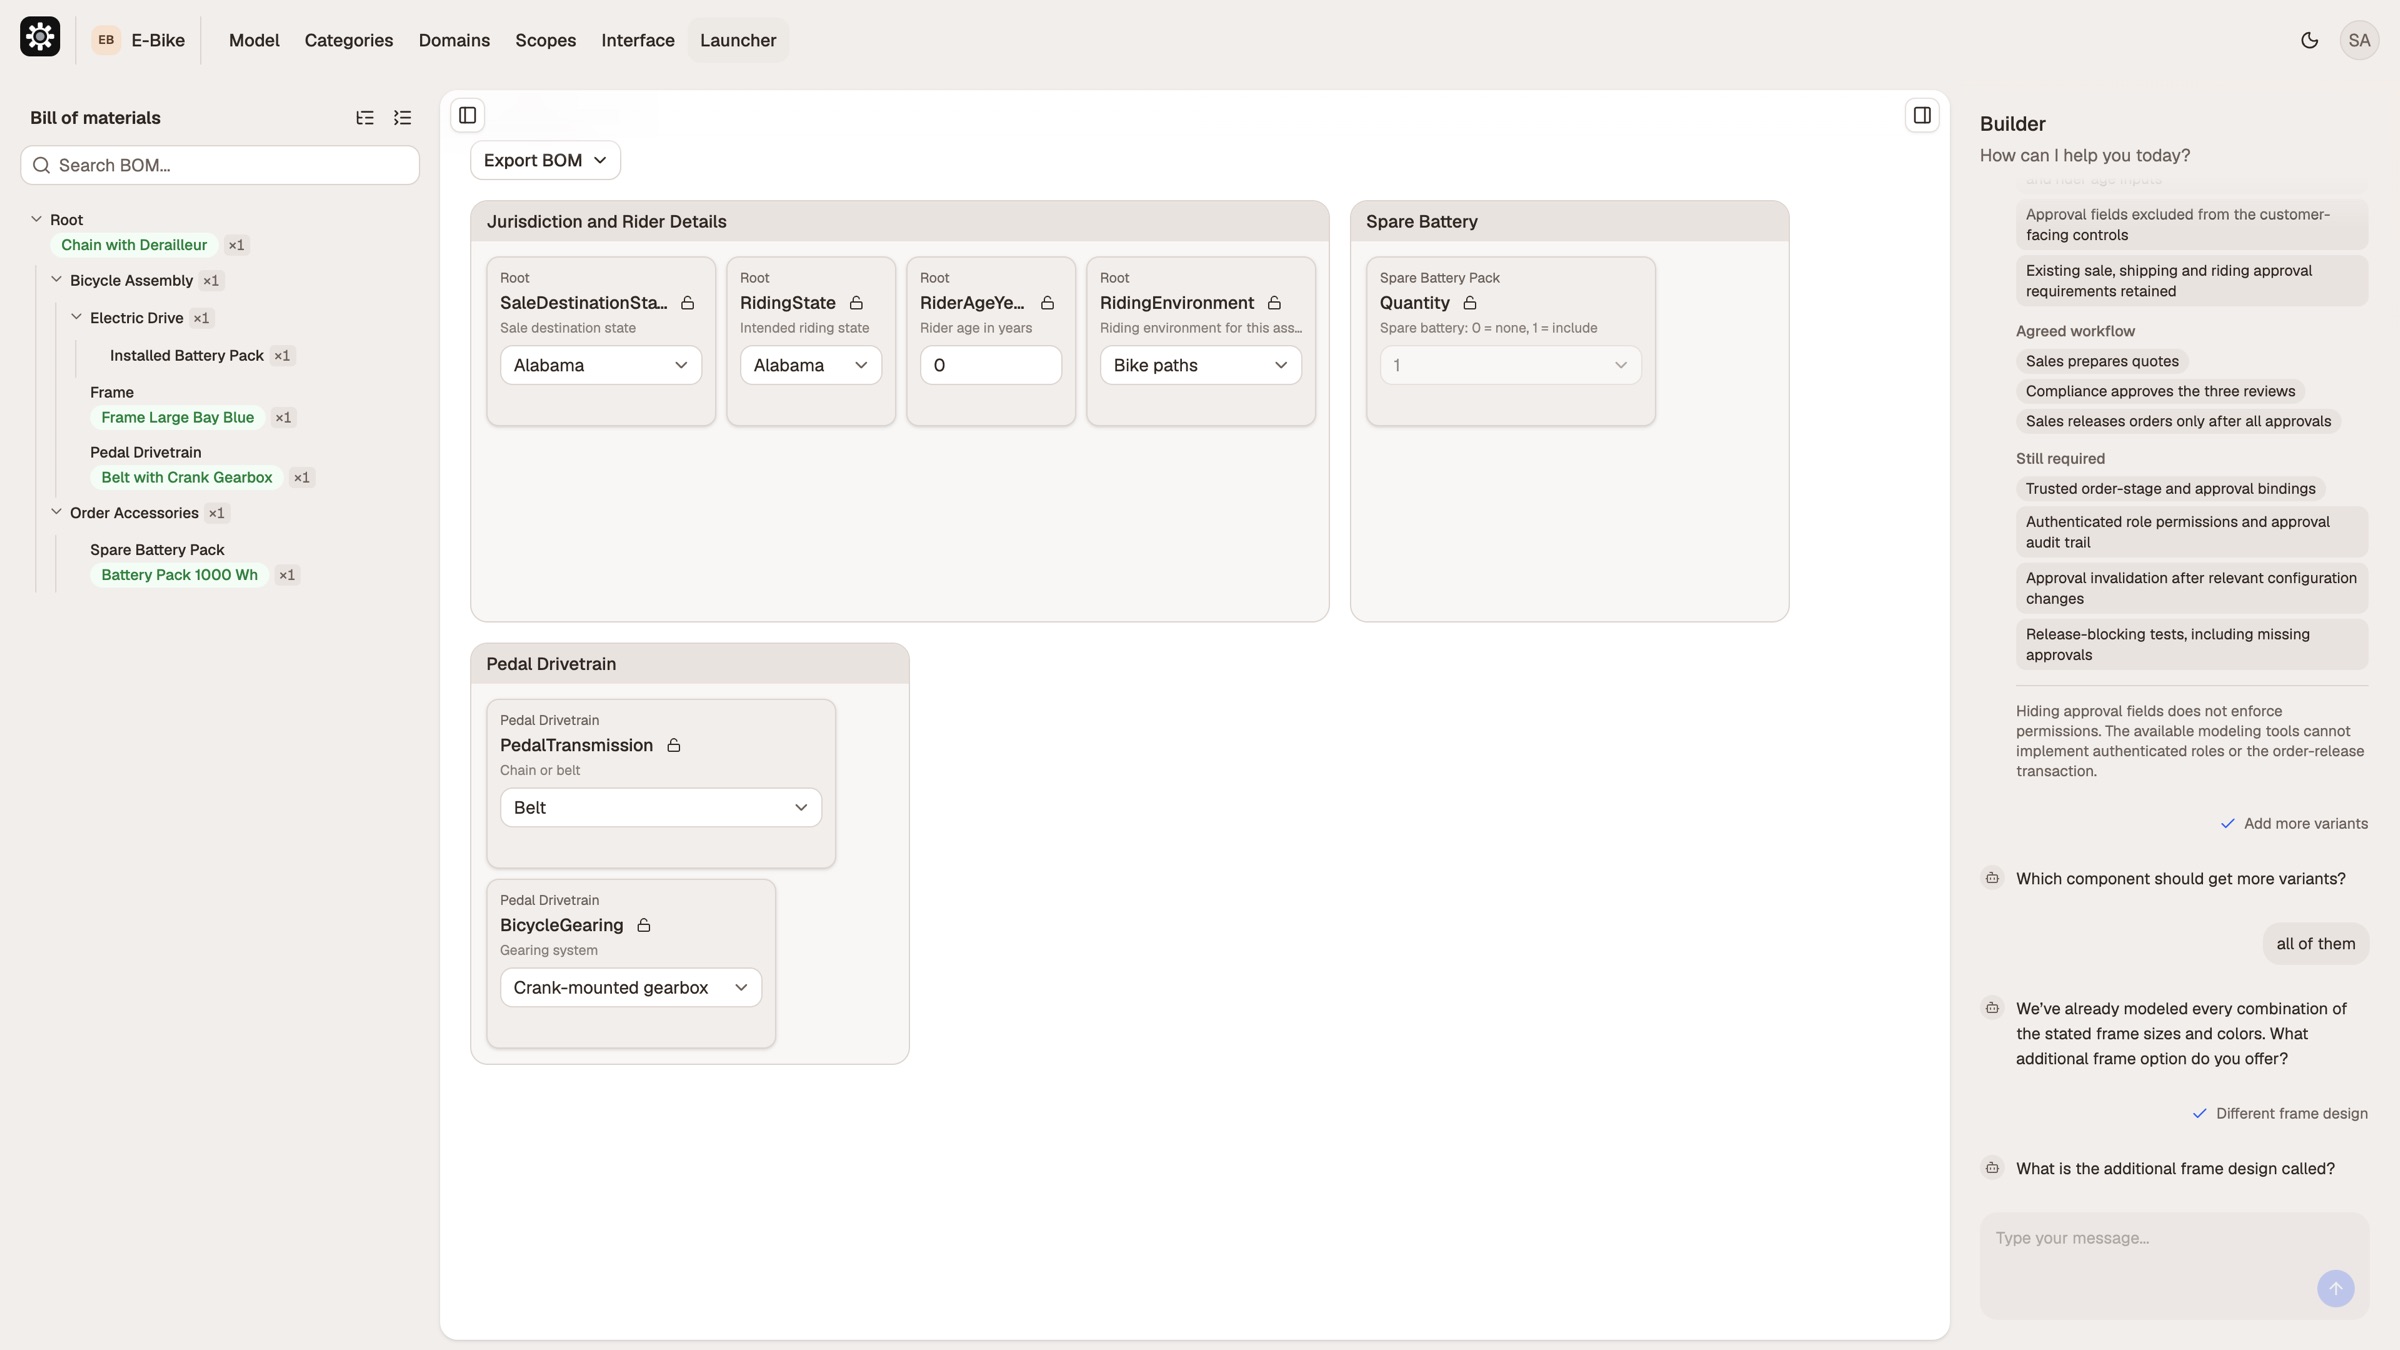Viewport: 2400px width, 1350px height.
Task: Select Battery Pack 1000 Wh item
Action: (x=179, y=575)
